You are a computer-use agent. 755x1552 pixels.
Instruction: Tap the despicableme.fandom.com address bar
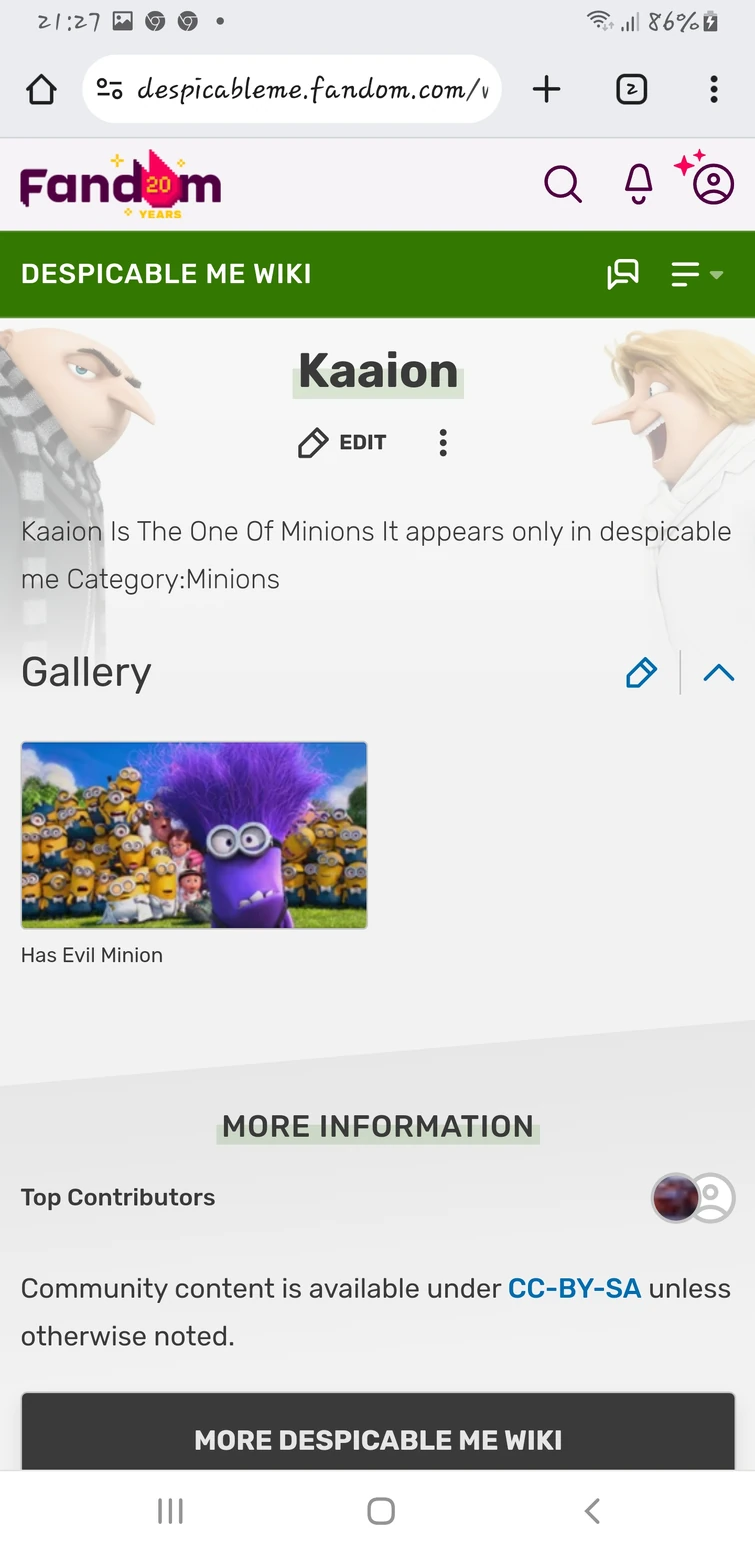click(x=292, y=90)
